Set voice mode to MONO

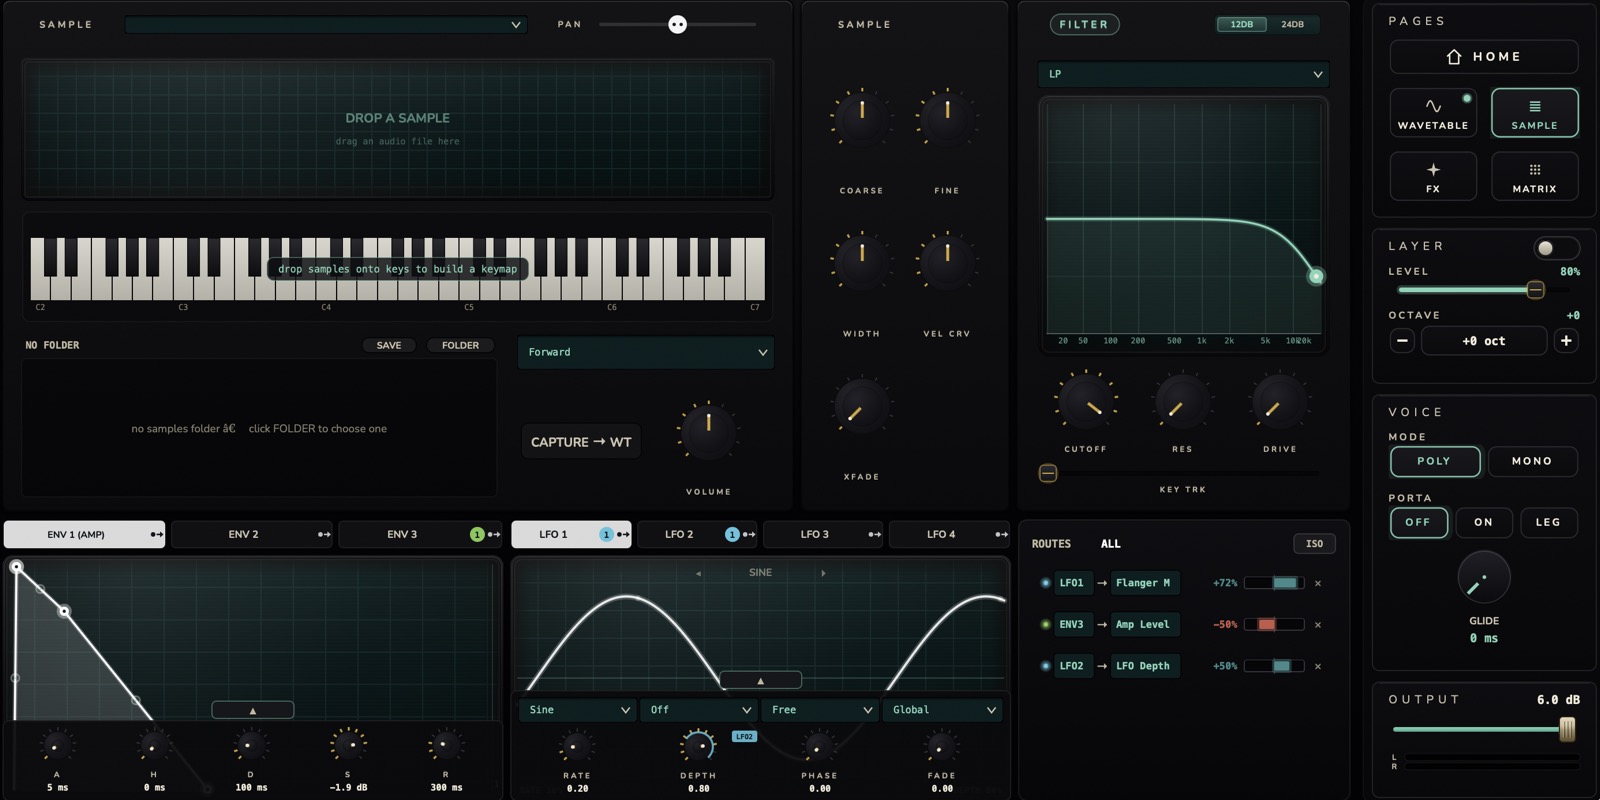[1532, 461]
